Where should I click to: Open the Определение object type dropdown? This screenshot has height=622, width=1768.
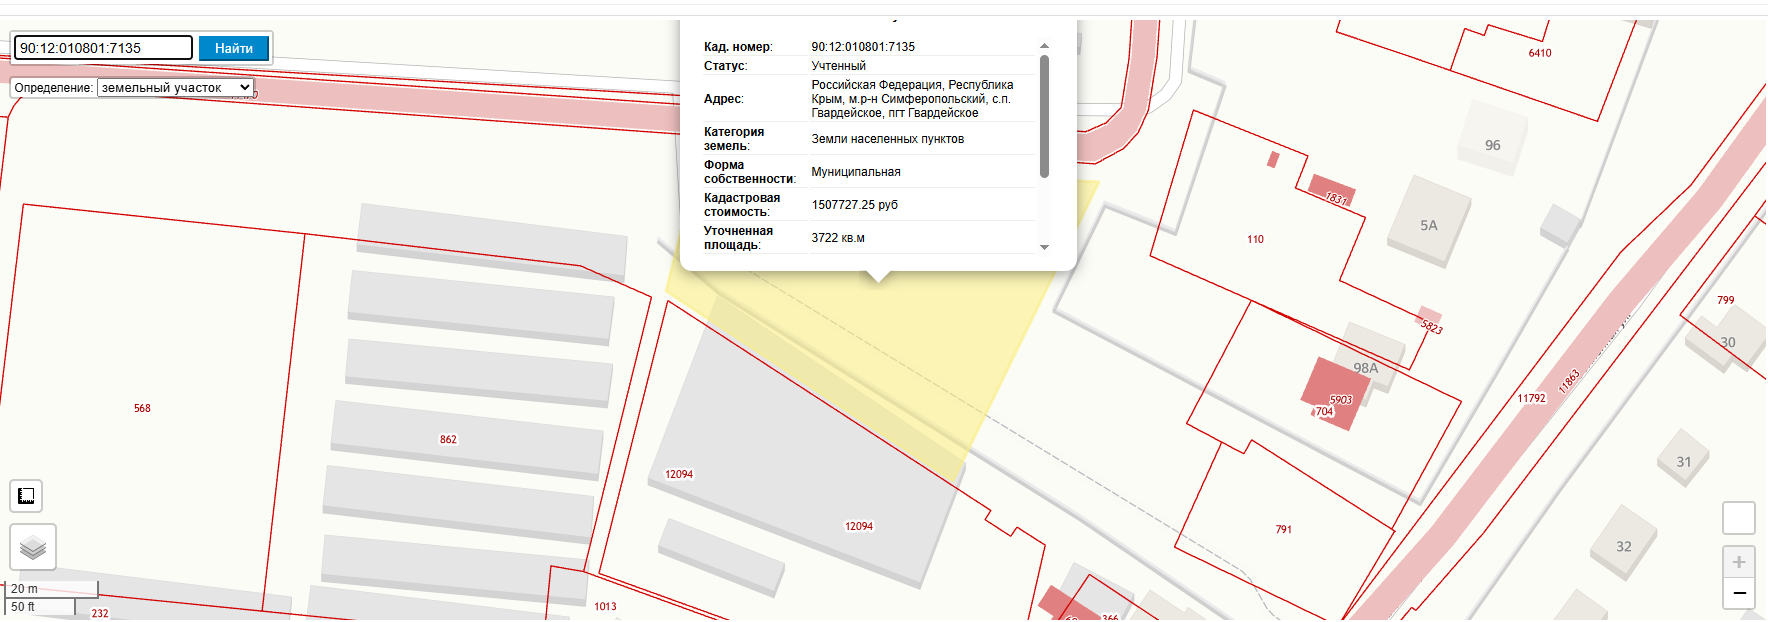(176, 88)
